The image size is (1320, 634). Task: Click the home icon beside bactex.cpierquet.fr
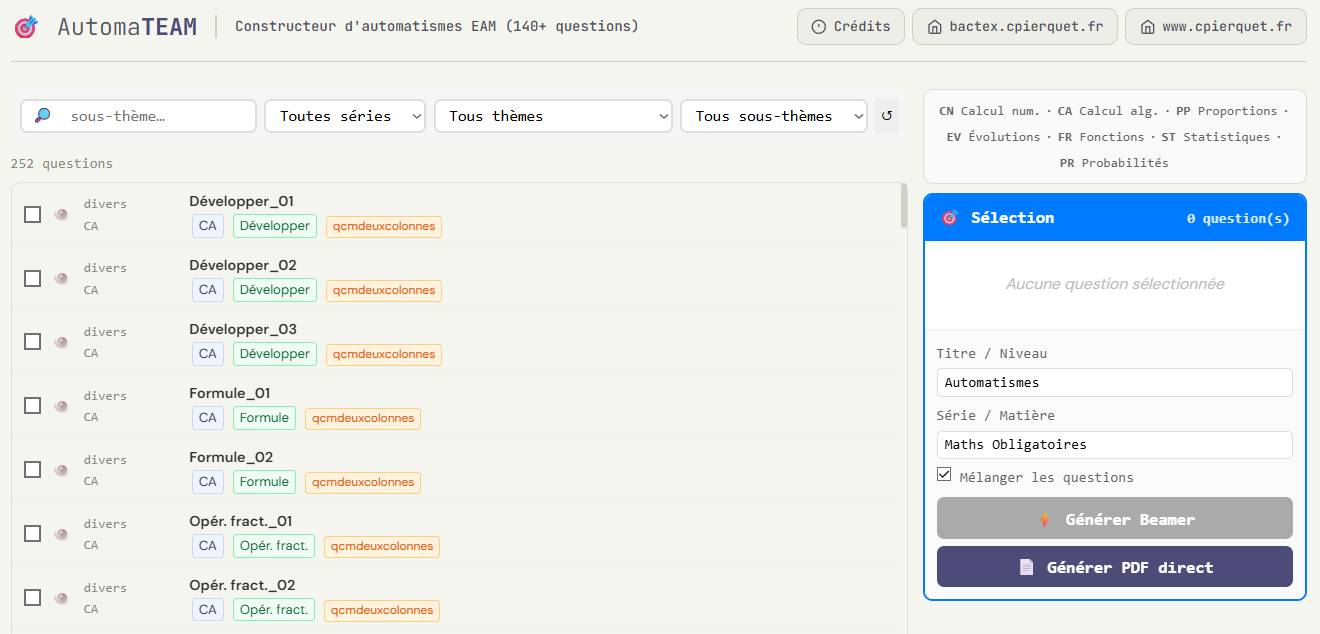934,27
